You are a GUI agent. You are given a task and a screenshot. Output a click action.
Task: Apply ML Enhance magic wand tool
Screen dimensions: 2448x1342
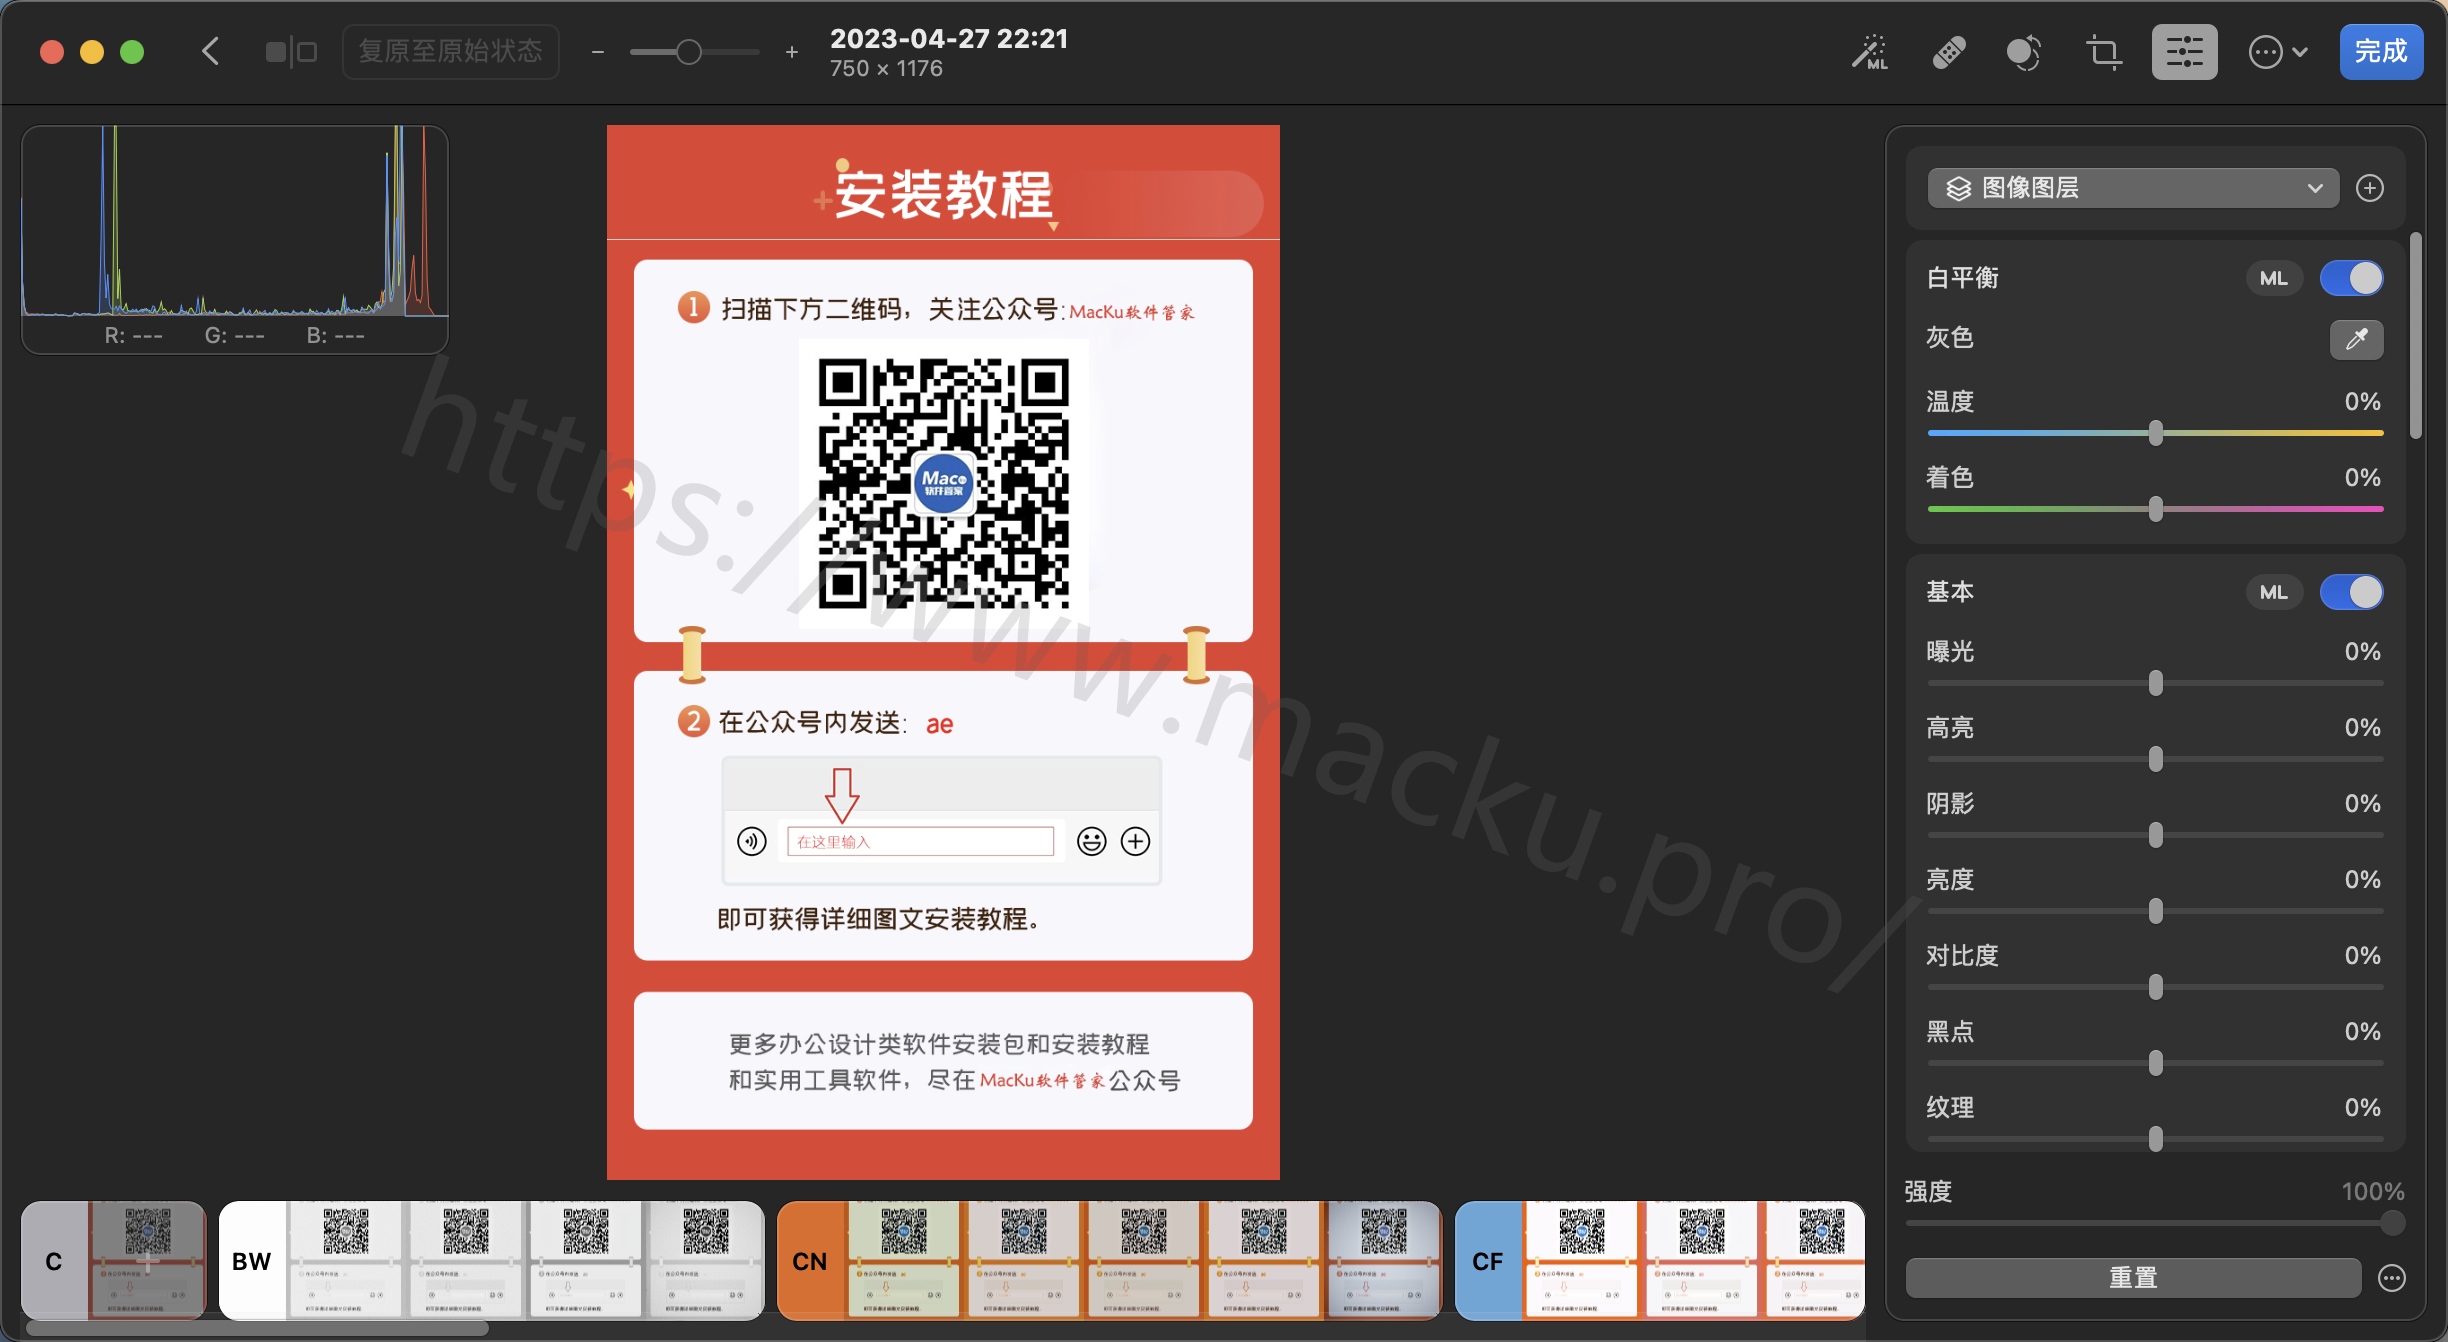pos(1869,51)
